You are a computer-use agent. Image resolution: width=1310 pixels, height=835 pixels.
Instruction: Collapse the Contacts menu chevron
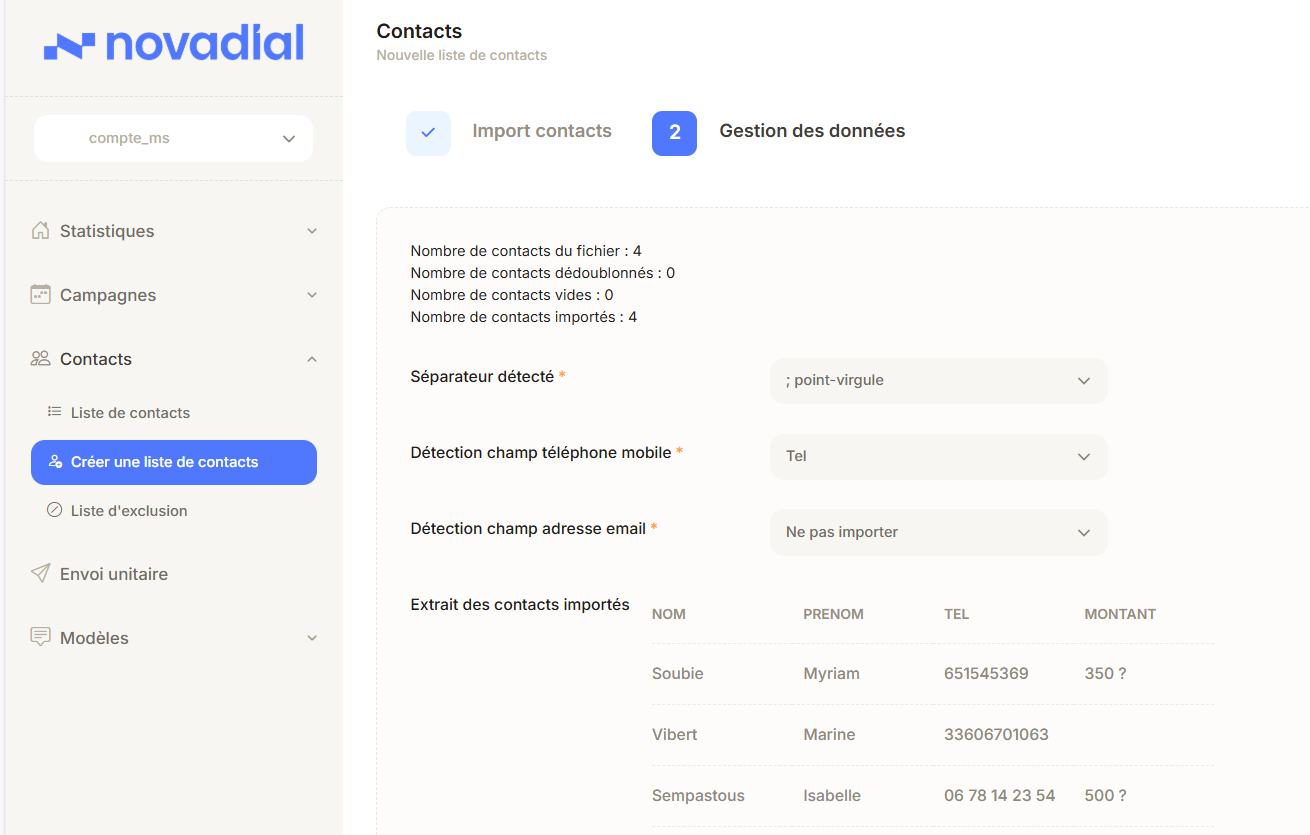pyautogui.click(x=312, y=359)
